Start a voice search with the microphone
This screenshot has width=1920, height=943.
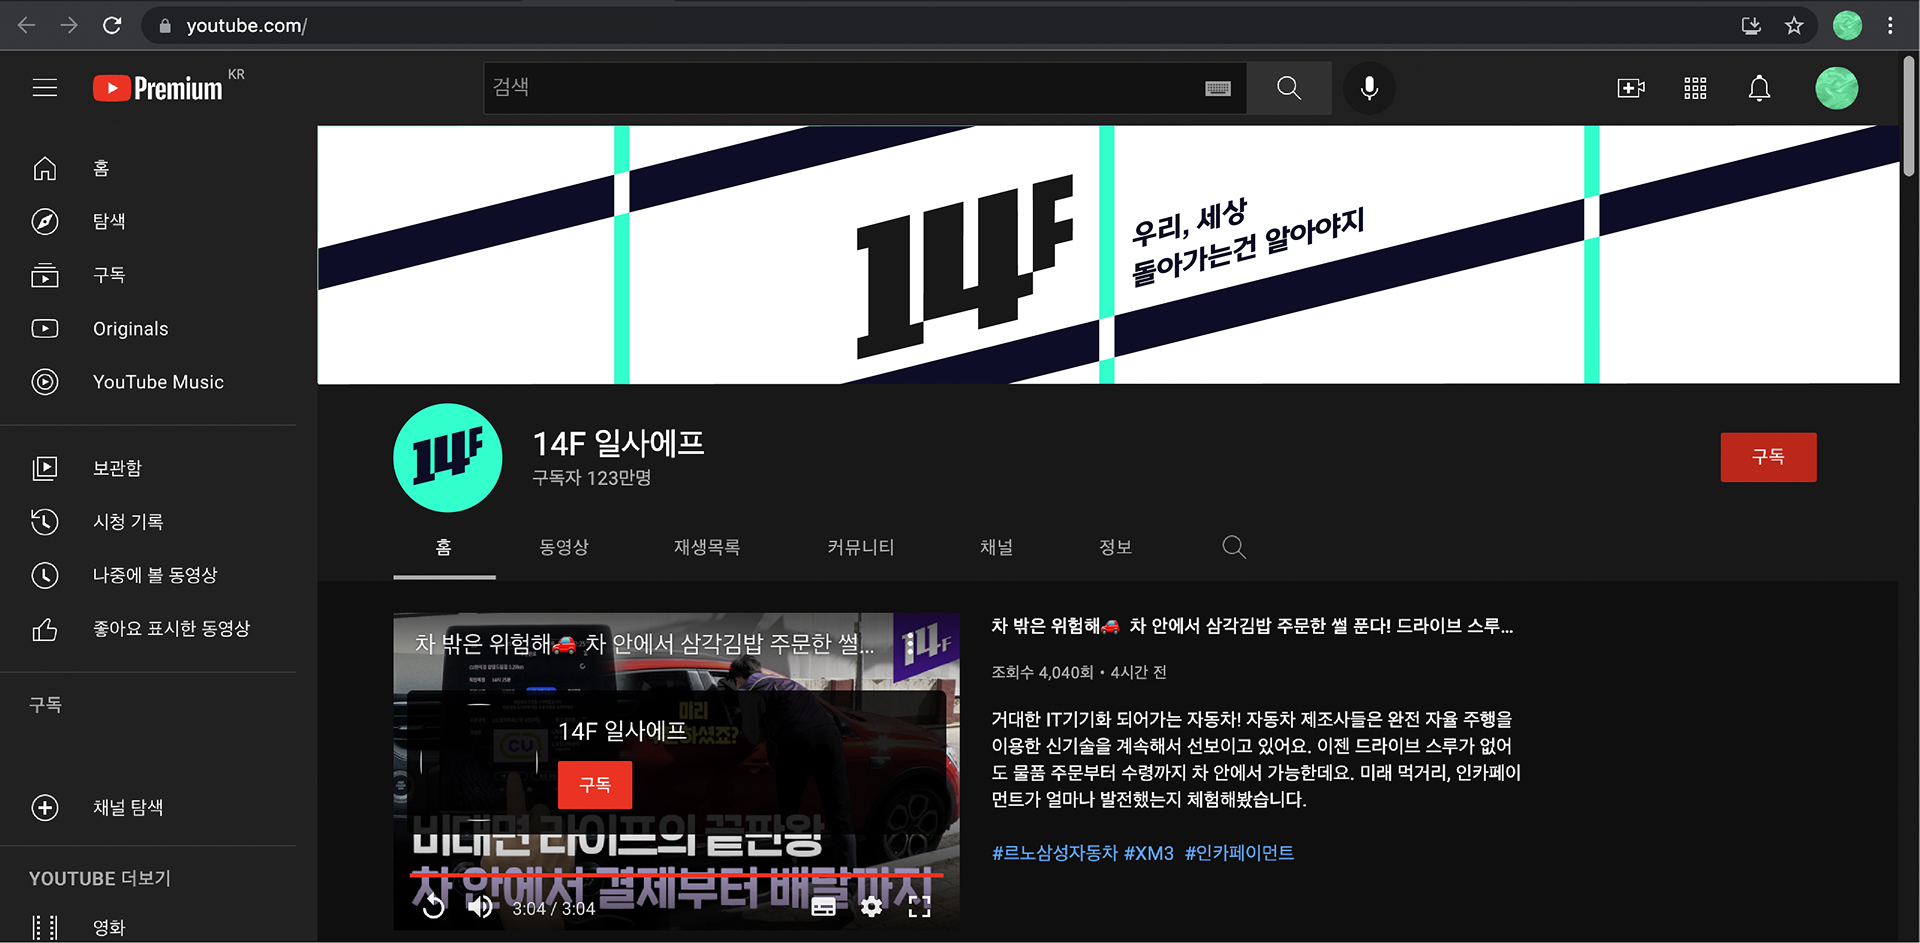pyautogui.click(x=1369, y=88)
